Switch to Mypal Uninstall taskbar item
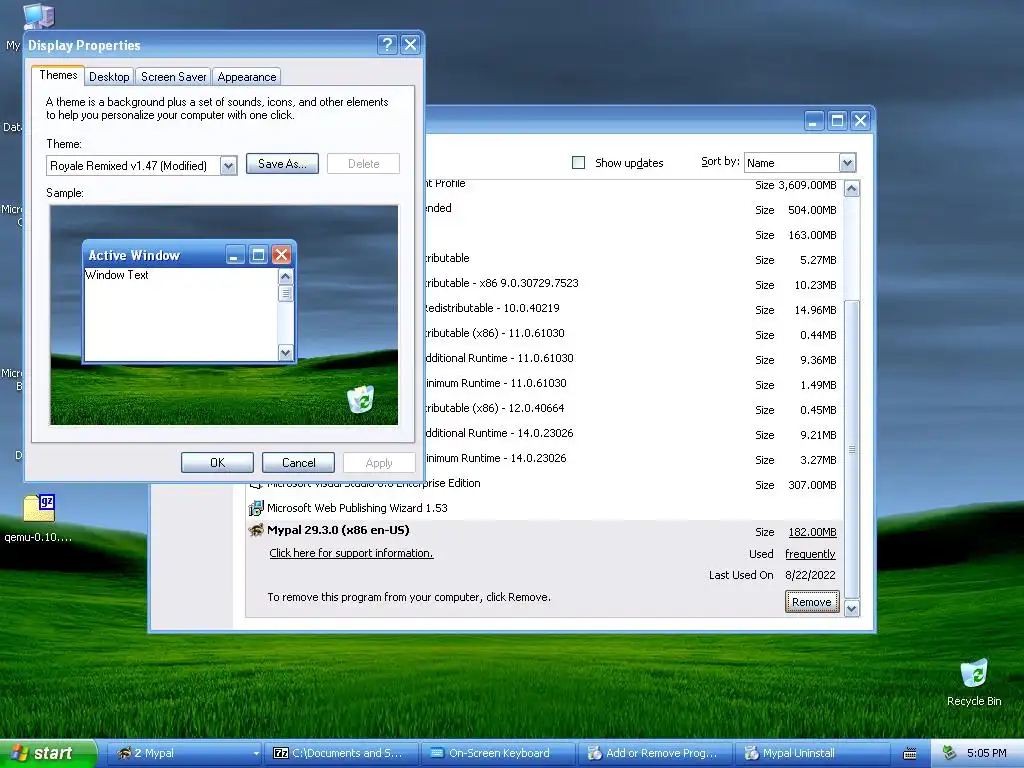Viewport: 1024px width, 768px height. pyautogui.click(x=812, y=753)
